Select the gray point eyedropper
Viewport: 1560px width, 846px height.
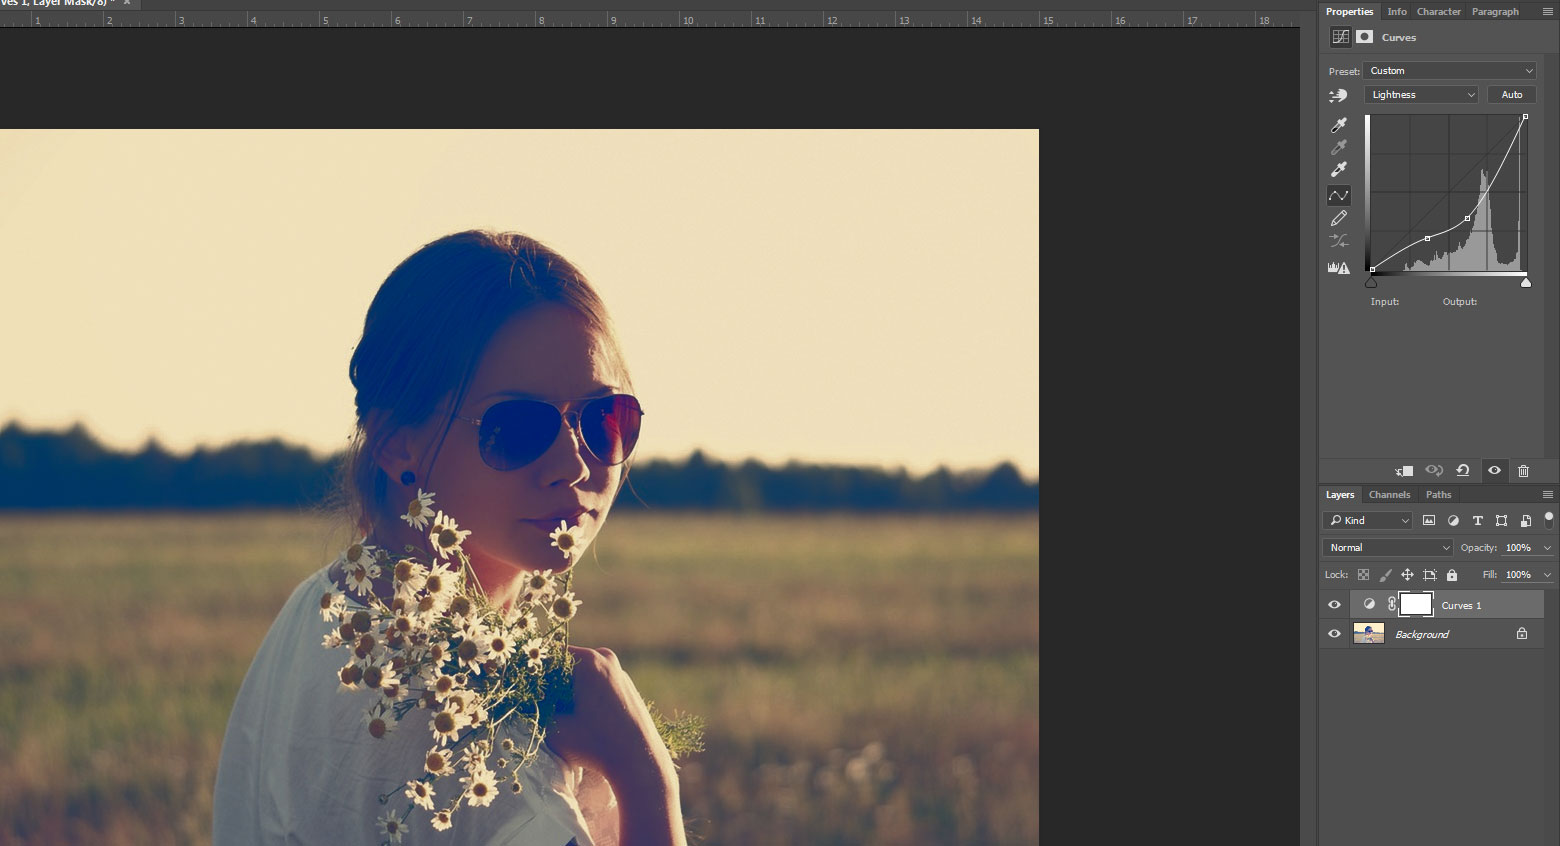[x=1338, y=147]
